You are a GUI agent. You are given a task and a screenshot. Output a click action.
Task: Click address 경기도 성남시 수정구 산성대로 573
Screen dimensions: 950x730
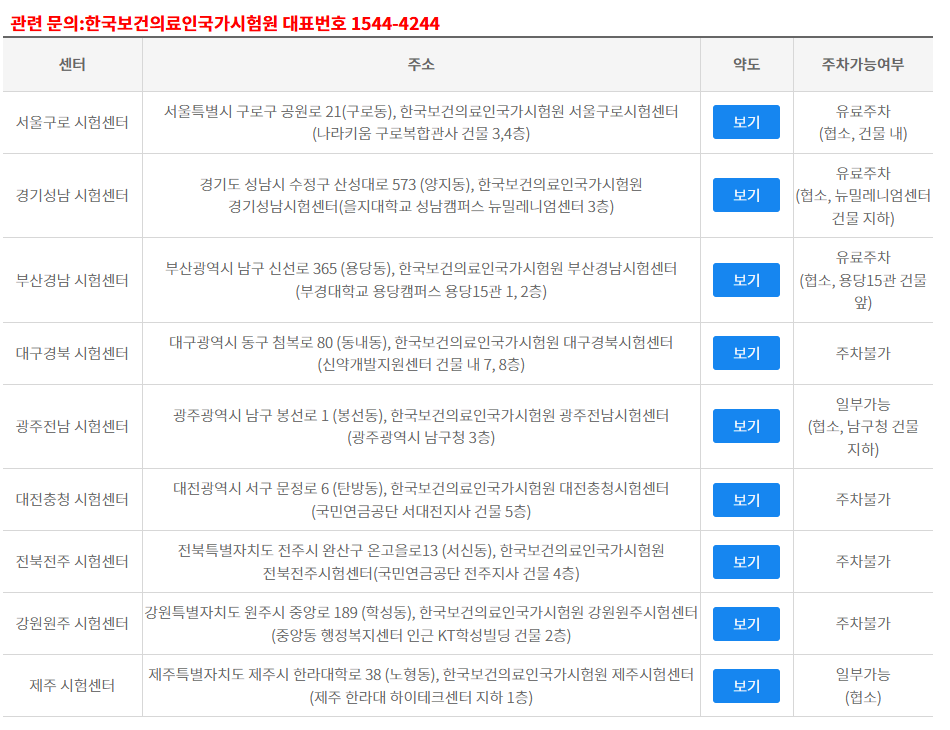point(421,195)
